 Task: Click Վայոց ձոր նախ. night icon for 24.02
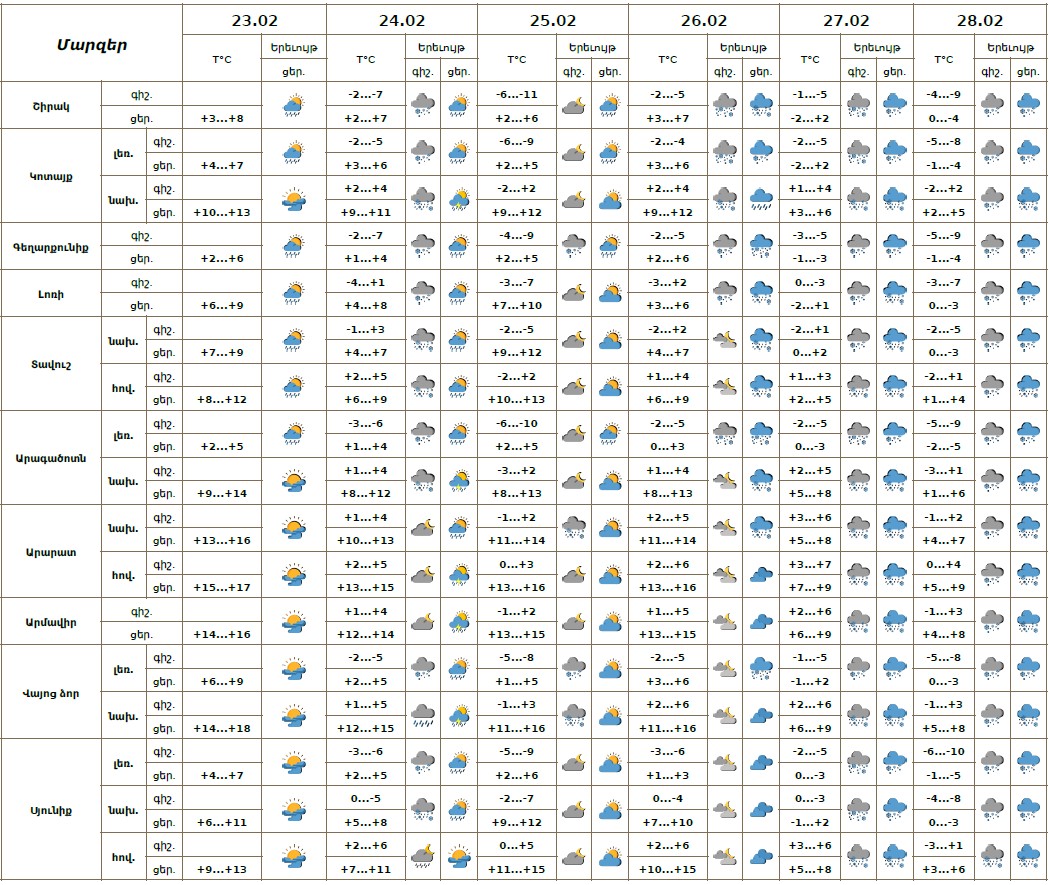pos(422,715)
